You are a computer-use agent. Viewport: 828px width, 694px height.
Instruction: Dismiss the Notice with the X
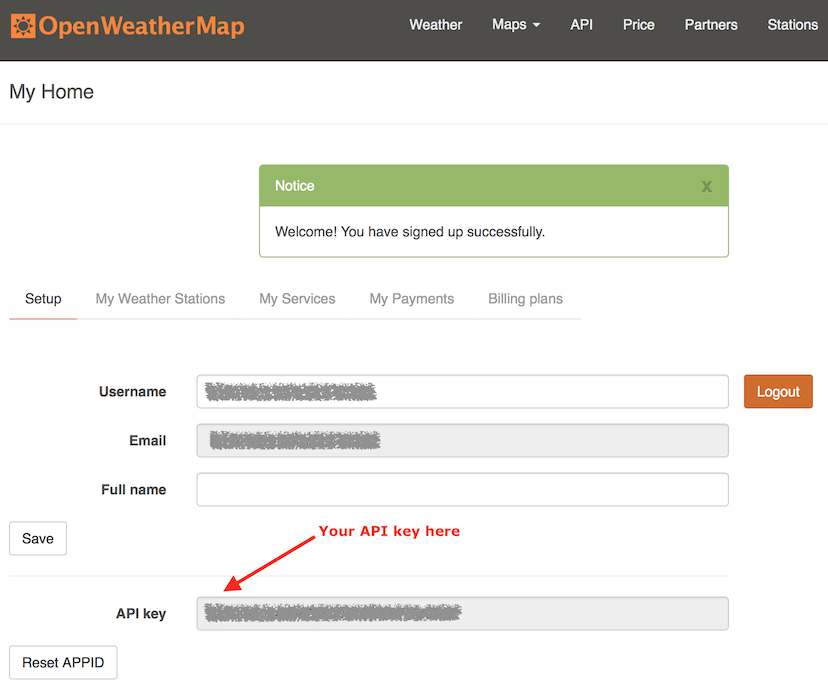(x=706, y=186)
